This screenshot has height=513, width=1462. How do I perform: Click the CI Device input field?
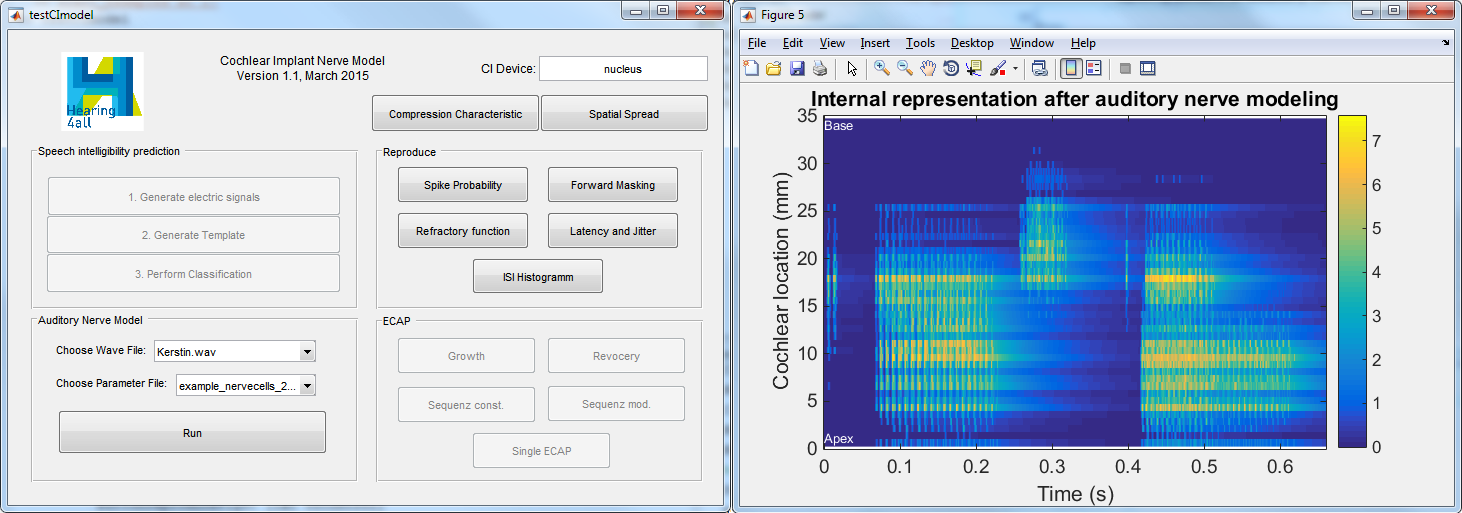tap(623, 69)
